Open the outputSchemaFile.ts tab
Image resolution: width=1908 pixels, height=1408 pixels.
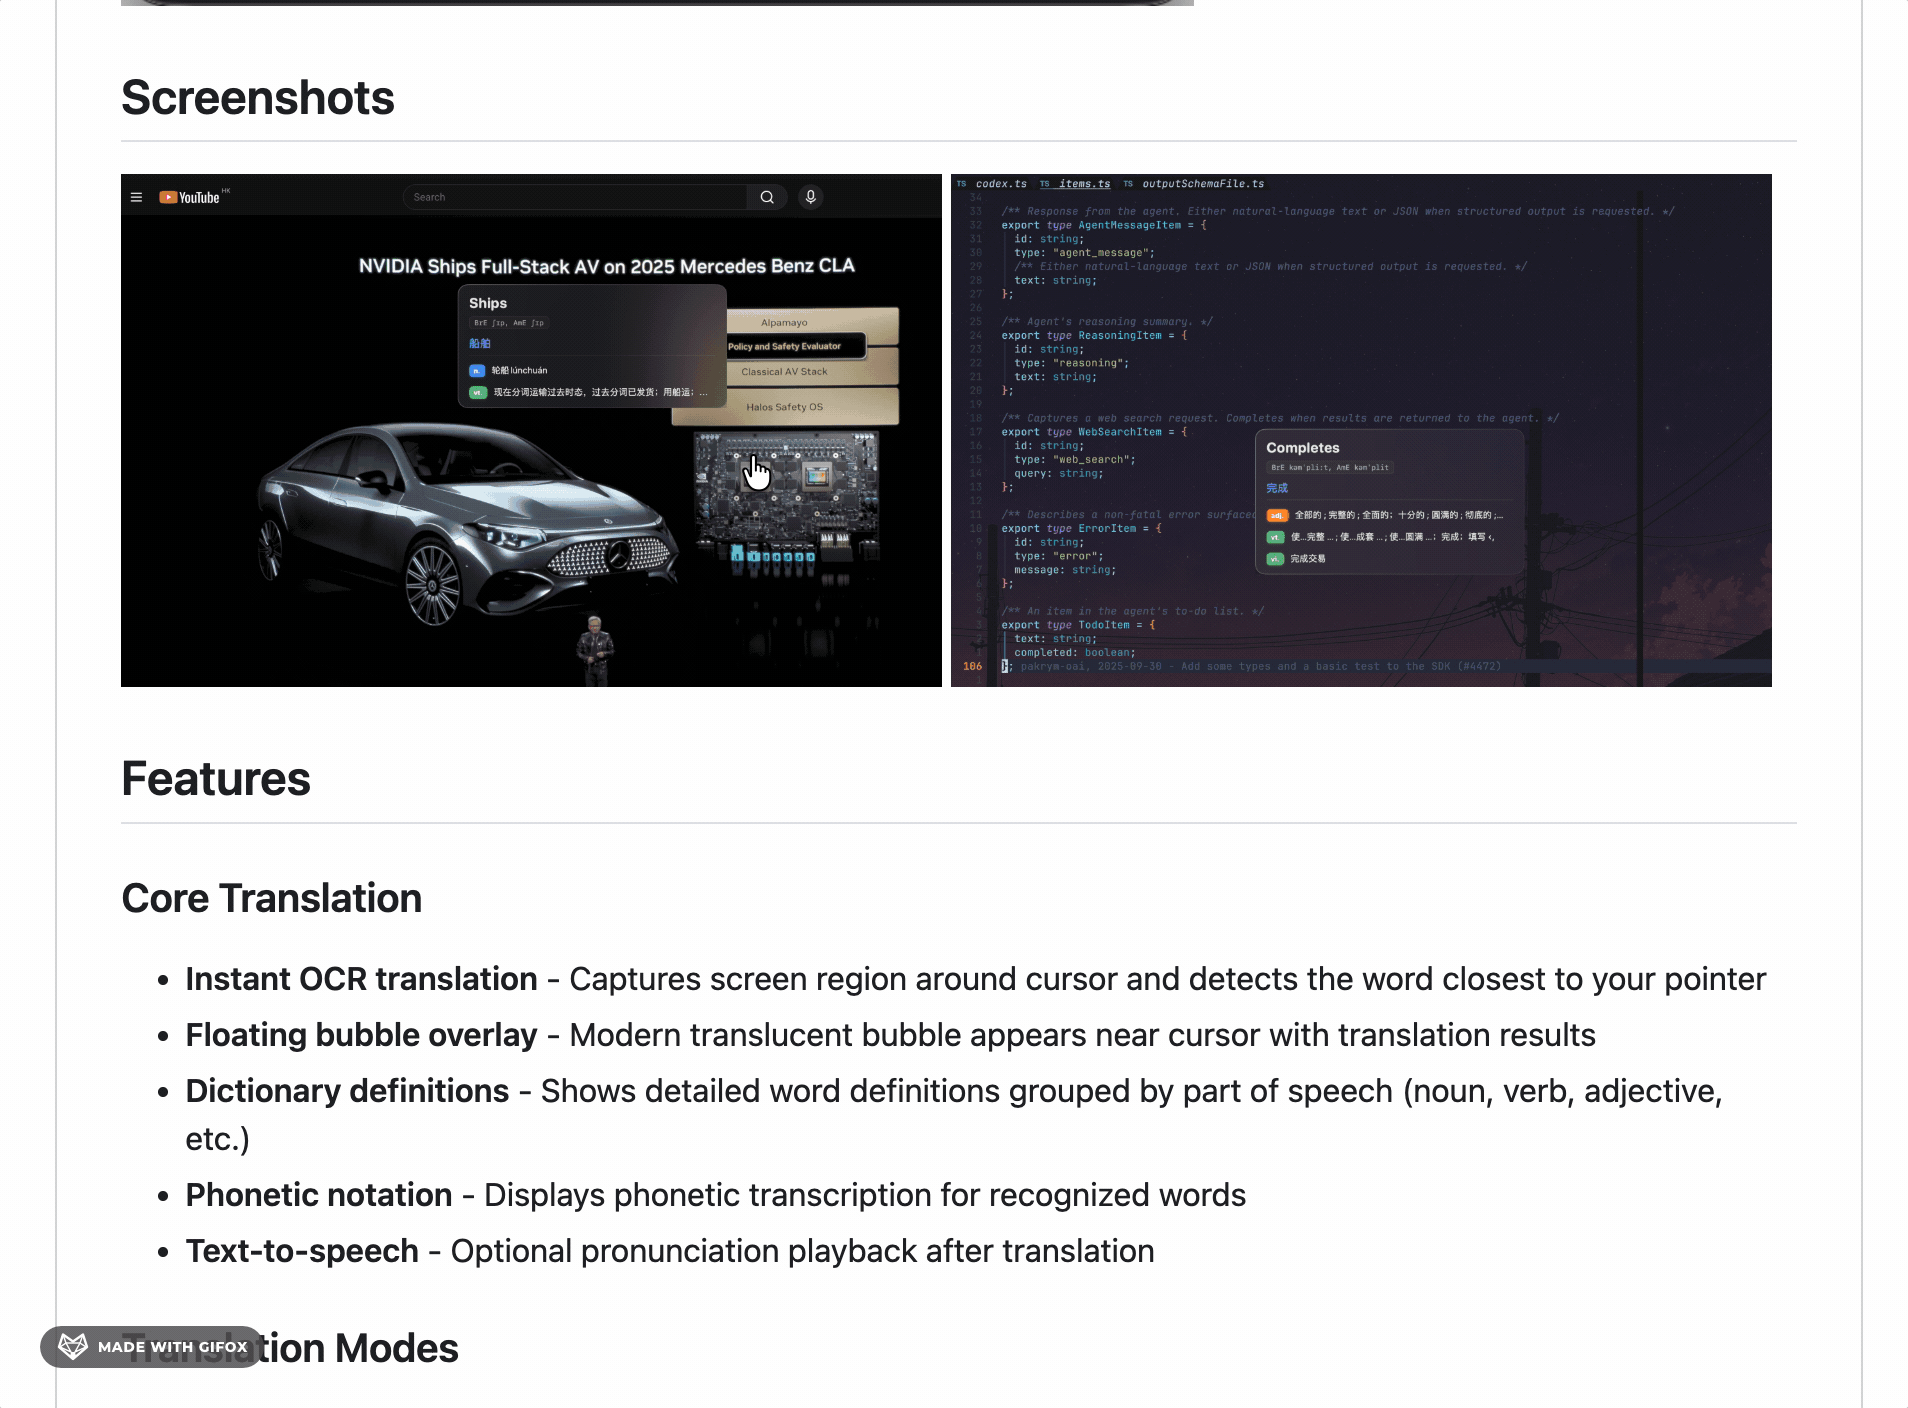(1202, 184)
